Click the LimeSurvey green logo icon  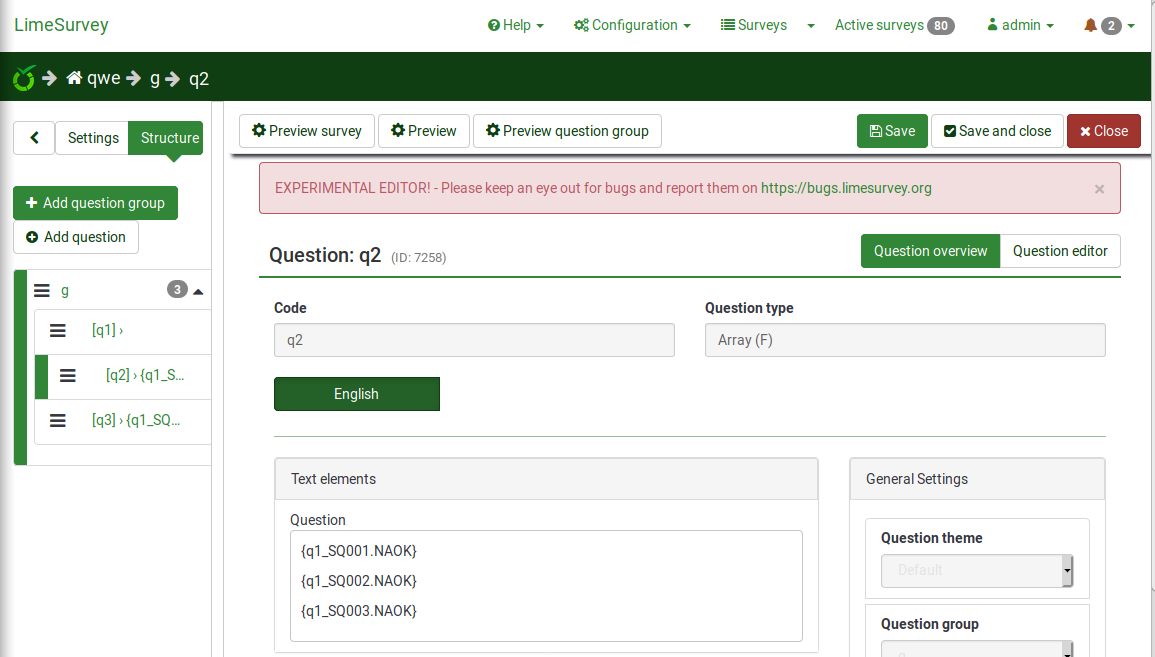tap(24, 78)
